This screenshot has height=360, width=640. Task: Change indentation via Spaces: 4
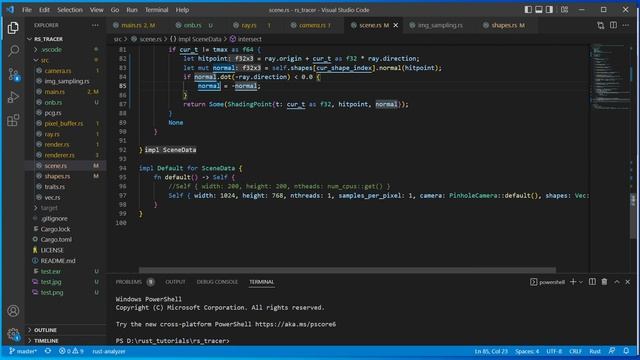pos(527,351)
